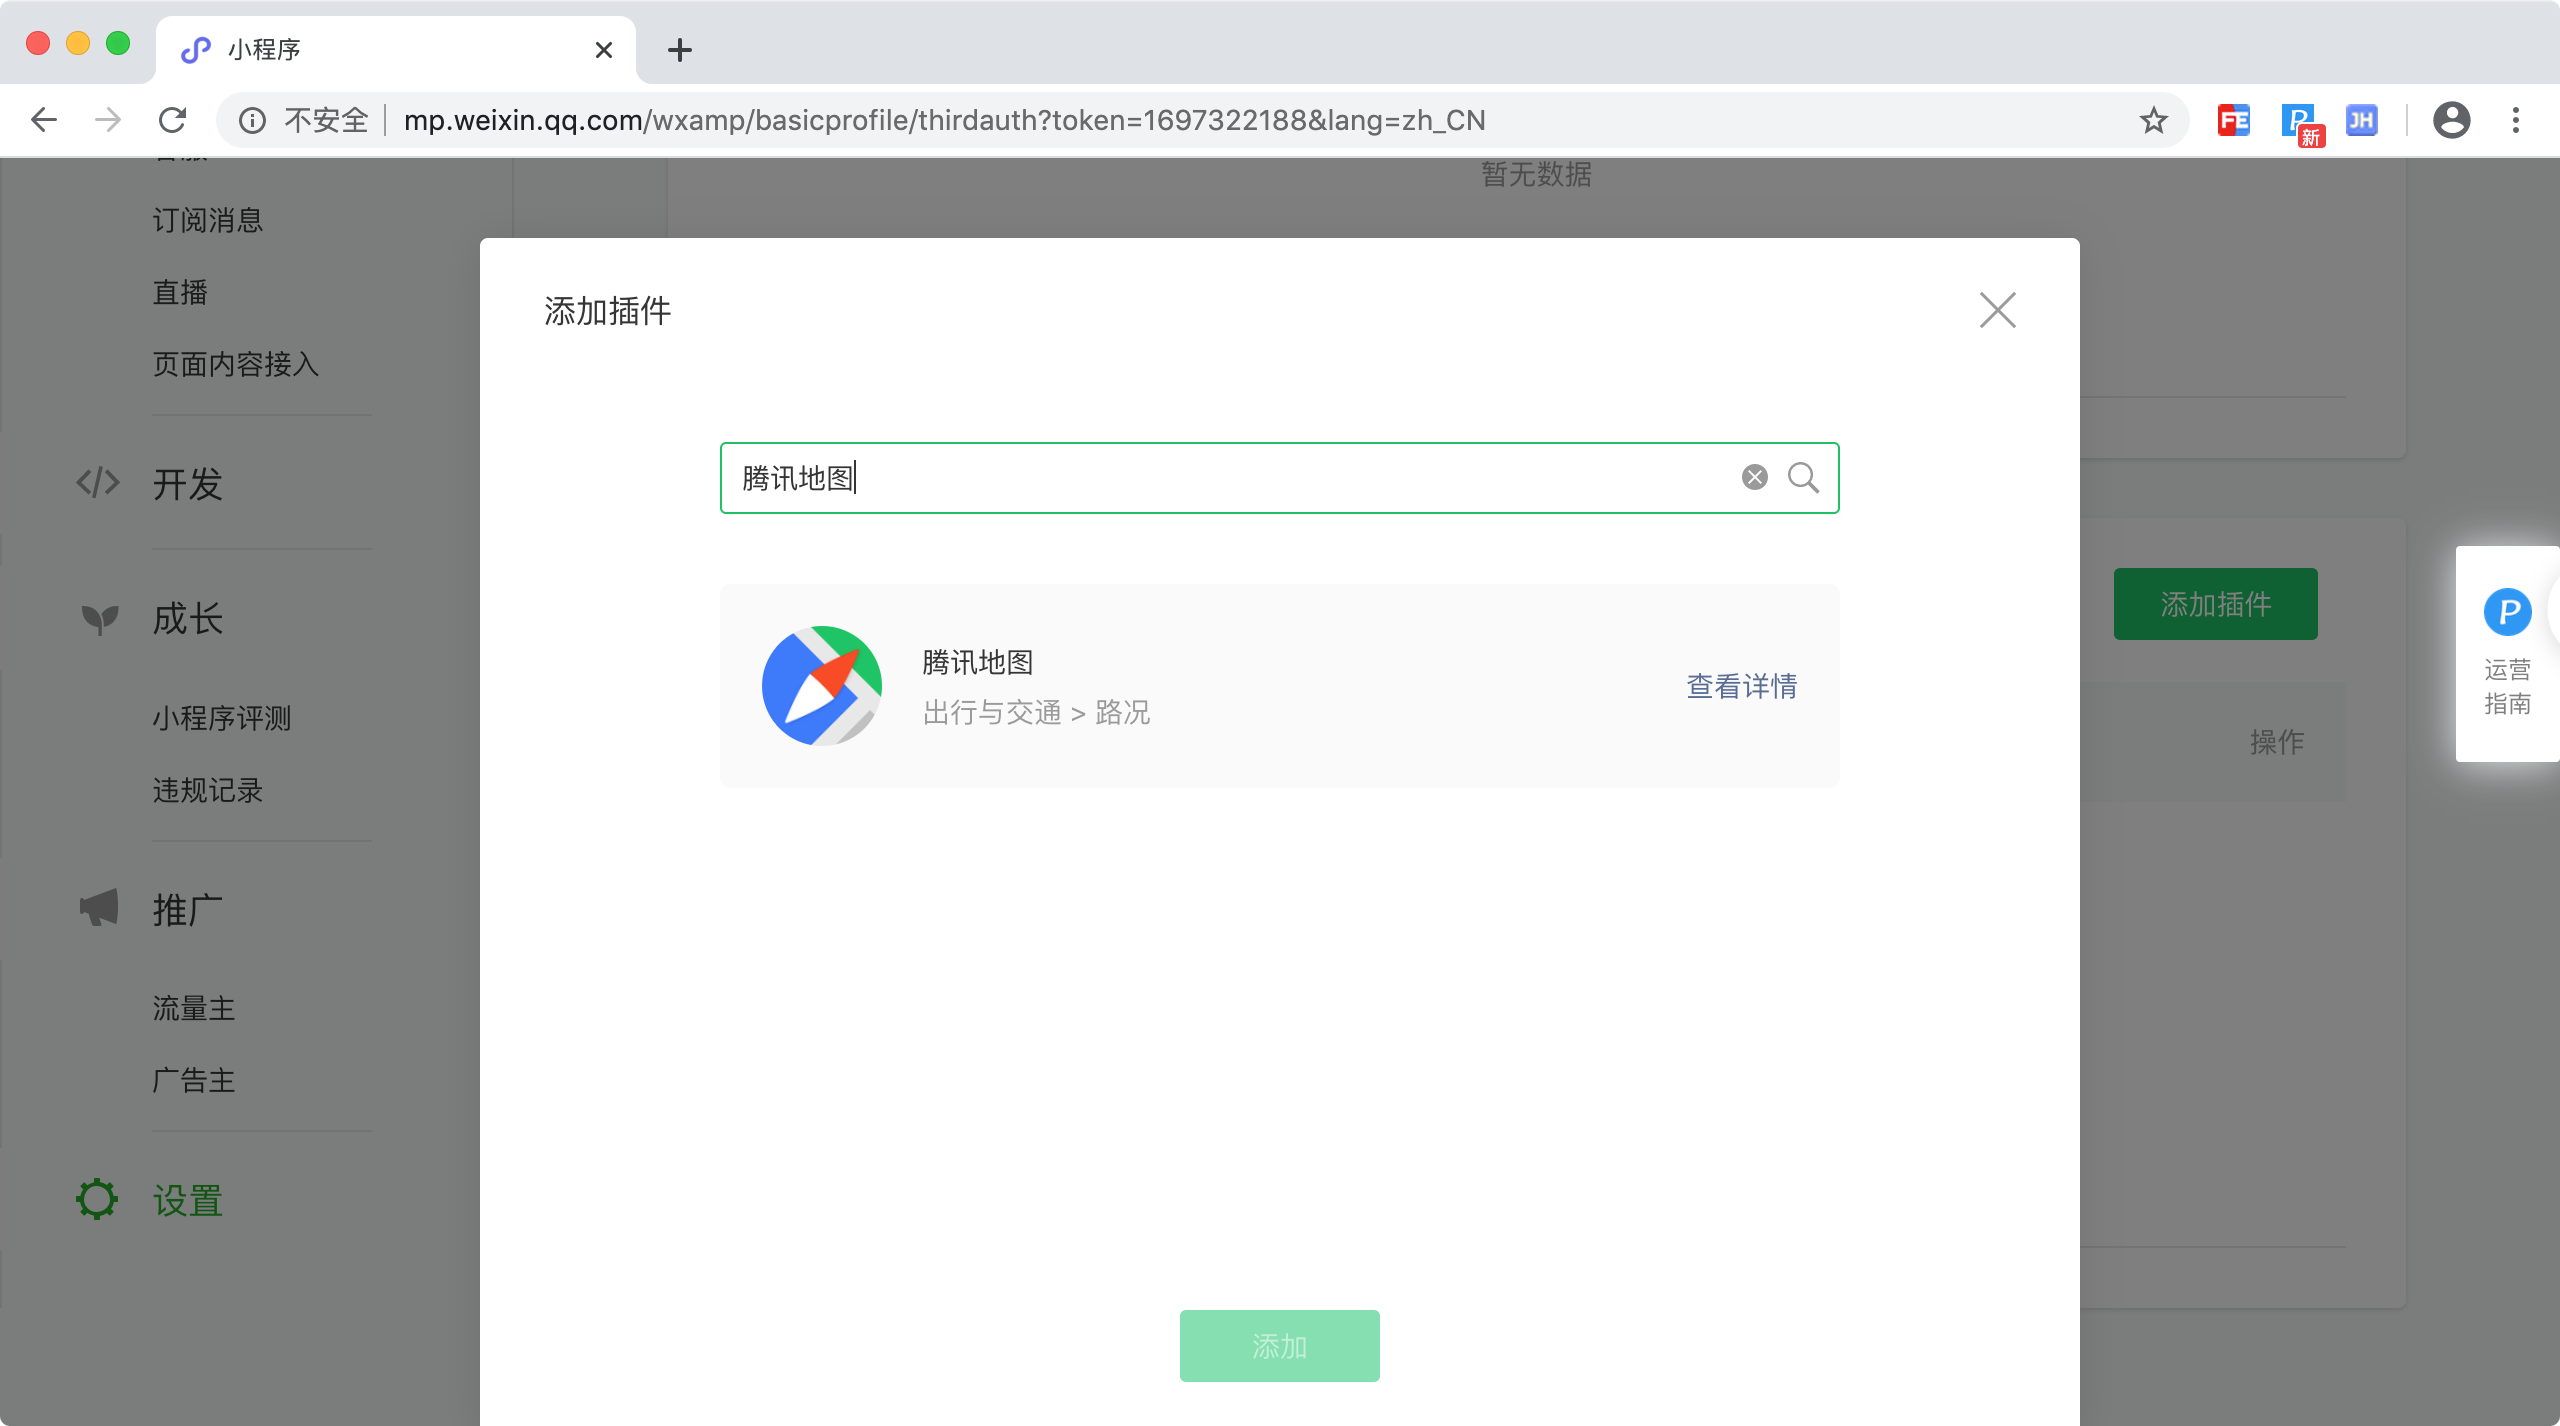Open 设置 section in sidebar
The image size is (2560, 1426).
pos(187,1200)
